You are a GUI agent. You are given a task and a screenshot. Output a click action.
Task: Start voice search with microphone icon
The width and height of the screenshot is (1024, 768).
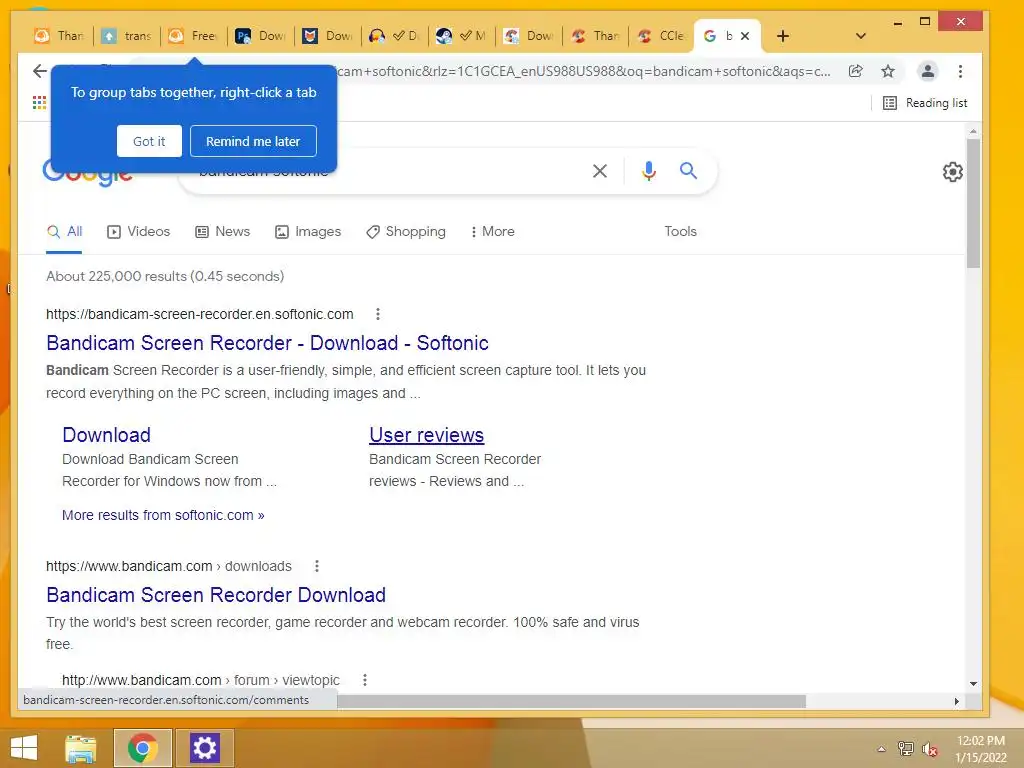pyautogui.click(x=648, y=171)
